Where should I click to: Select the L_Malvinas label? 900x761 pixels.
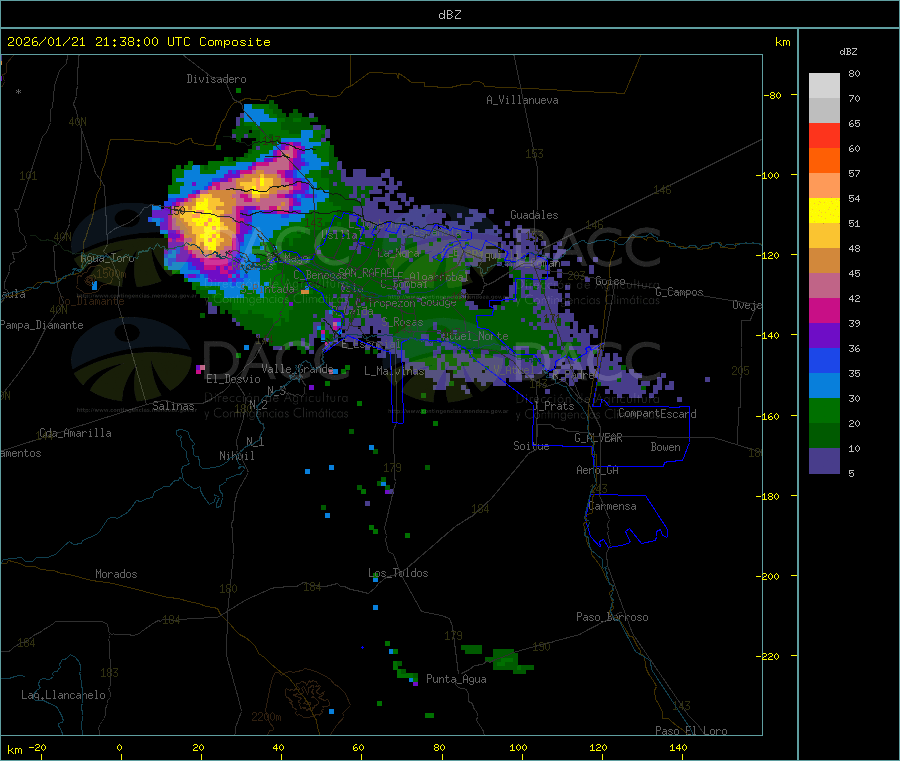tap(394, 371)
